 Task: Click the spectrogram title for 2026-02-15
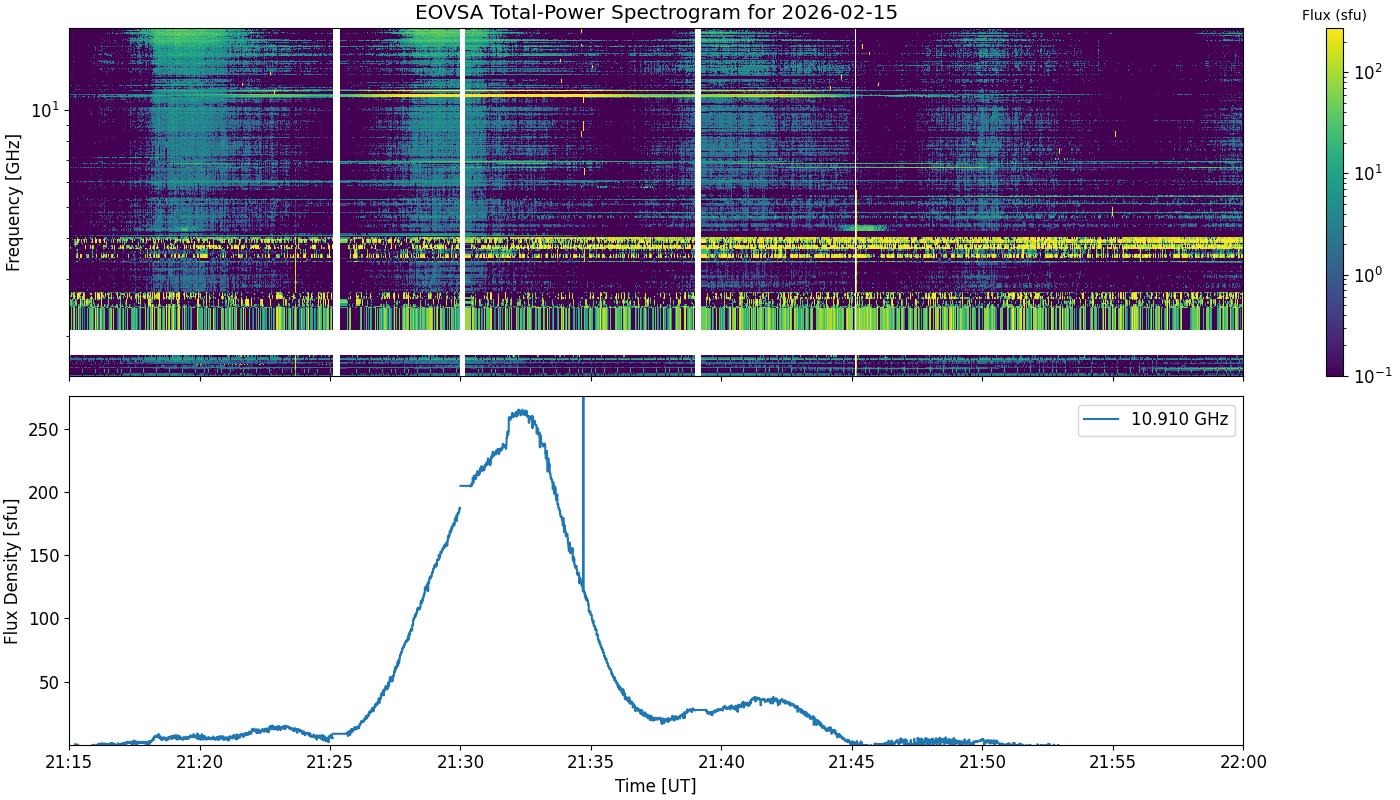(656, 13)
